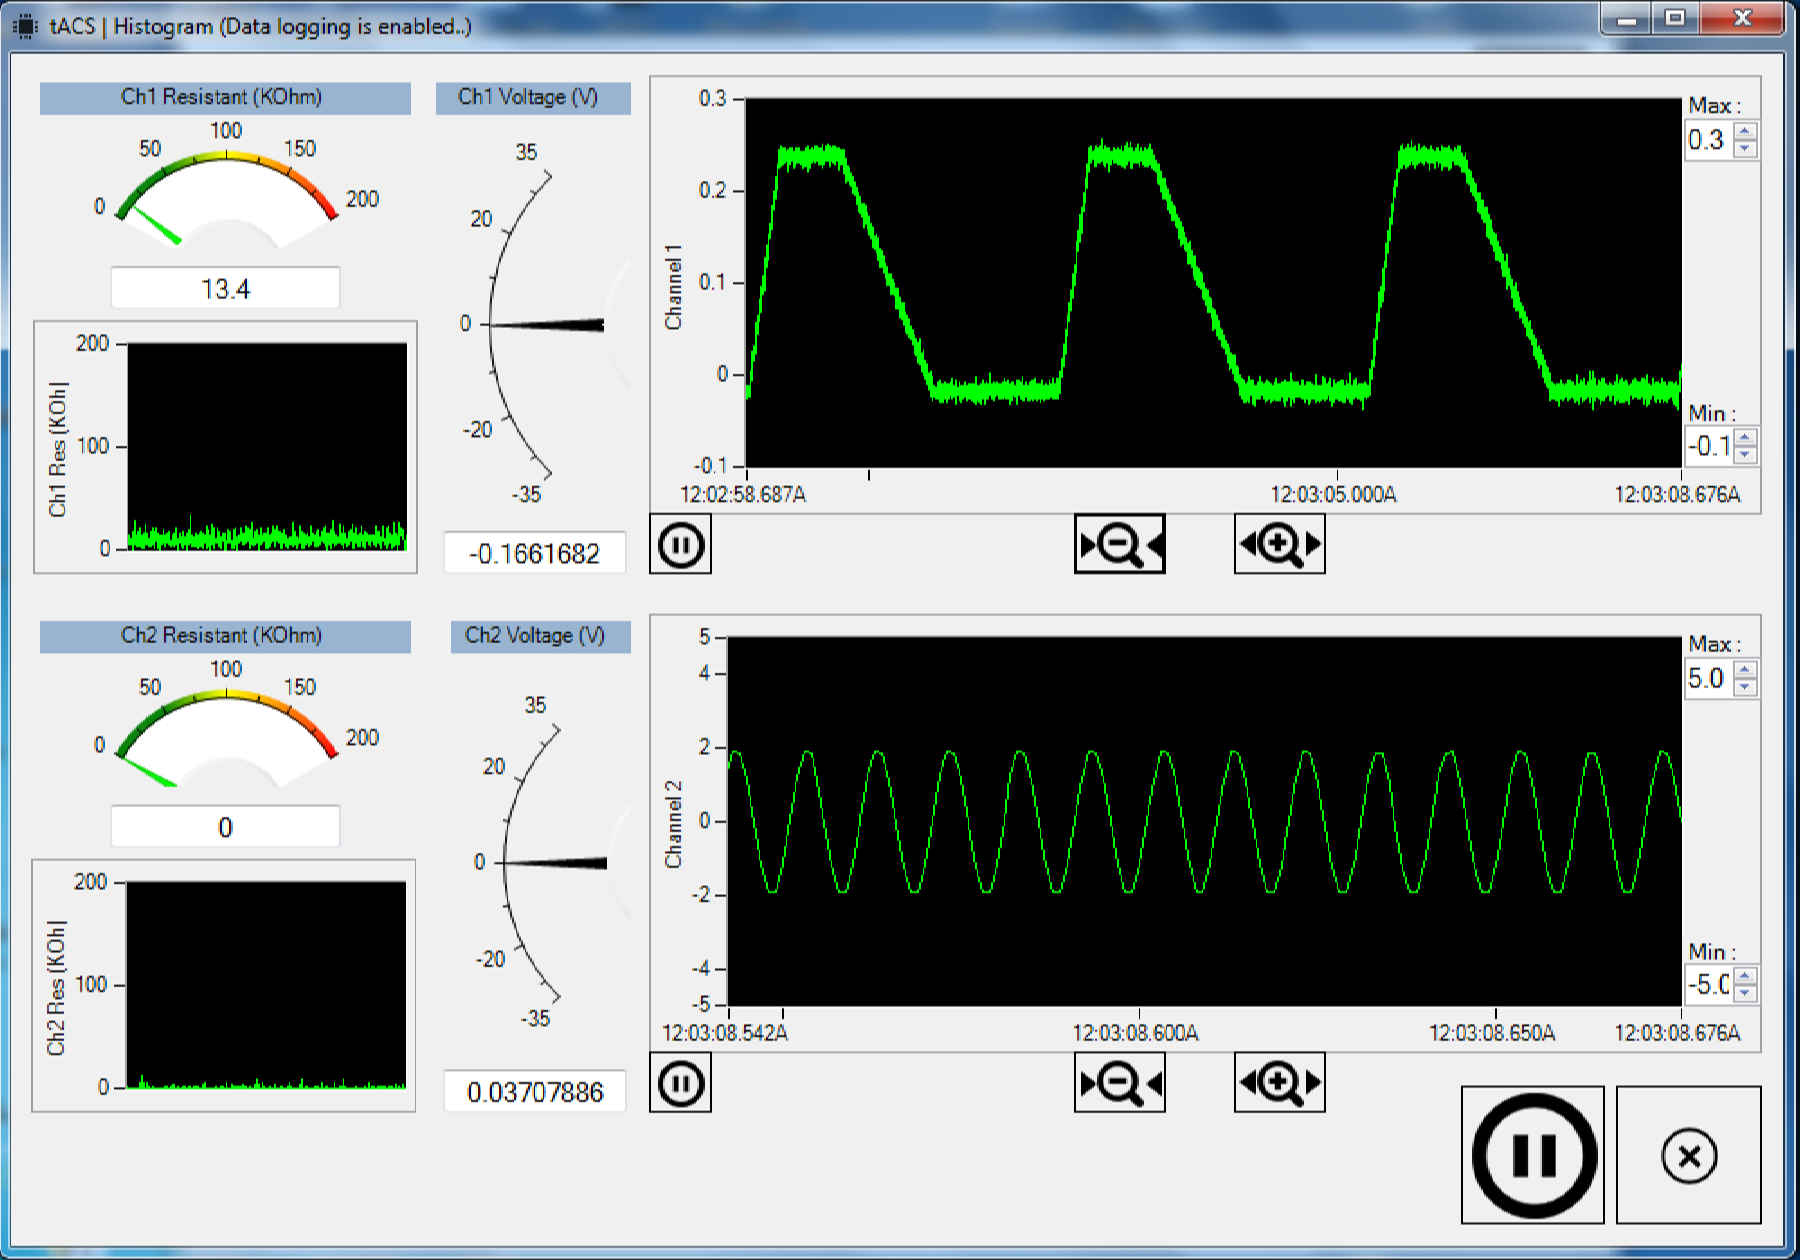The width and height of the screenshot is (1800, 1260).
Task: Pause the Channel 2 graph
Action: (680, 1083)
